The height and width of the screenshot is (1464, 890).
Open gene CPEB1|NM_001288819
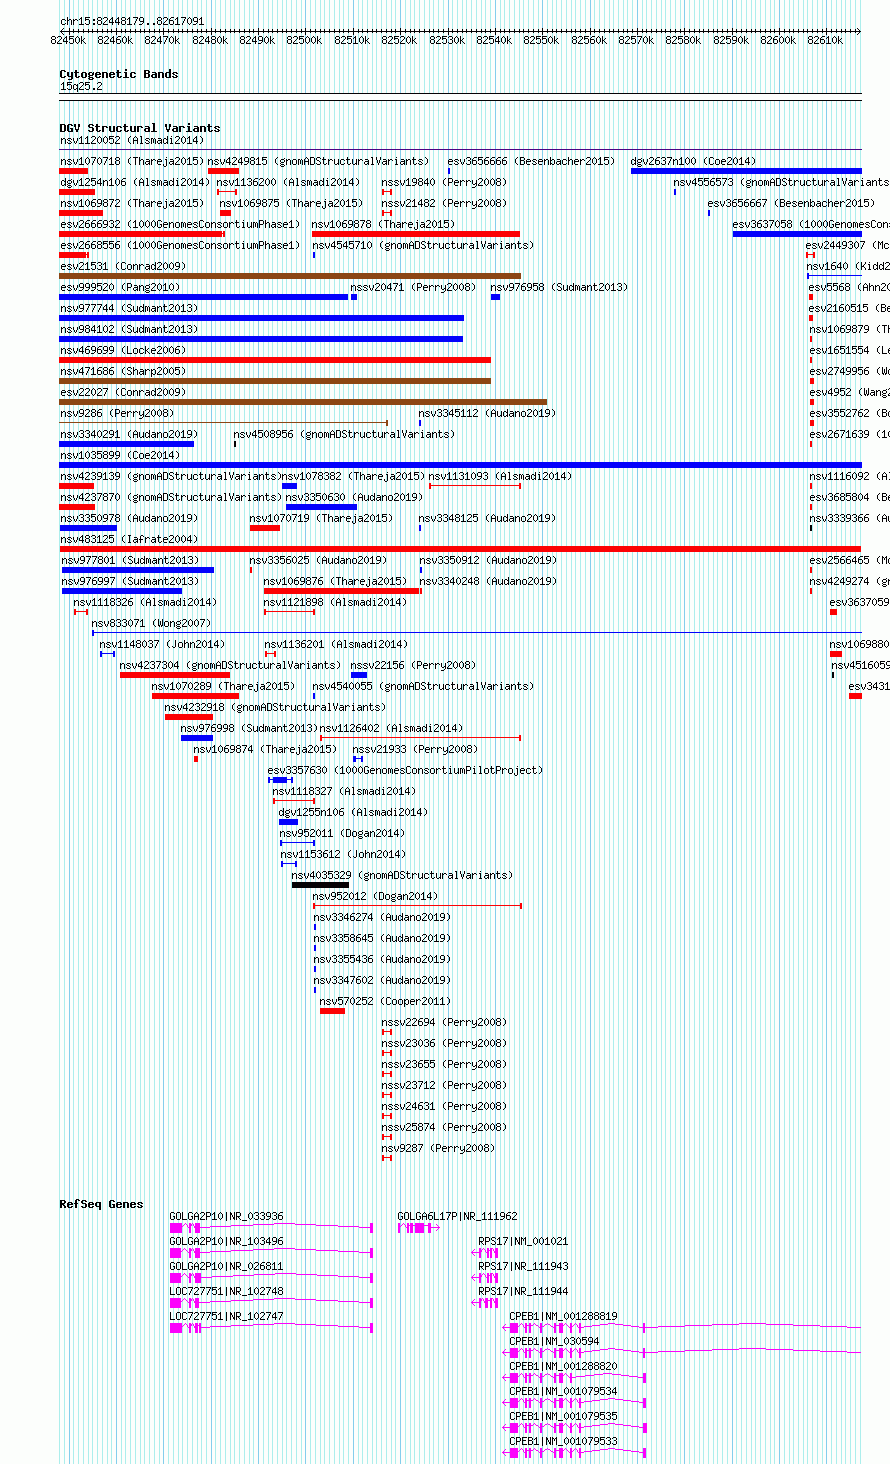[x=563, y=1317]
